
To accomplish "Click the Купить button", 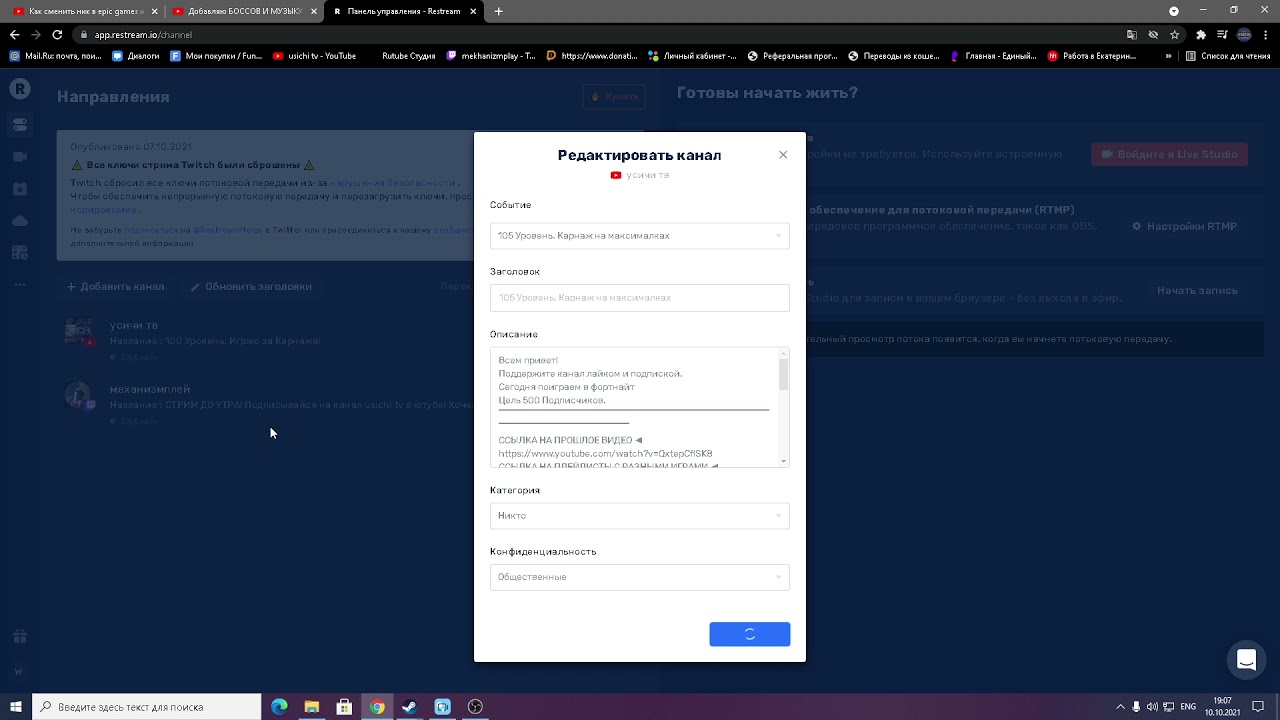I will click(x=614, y=97).
